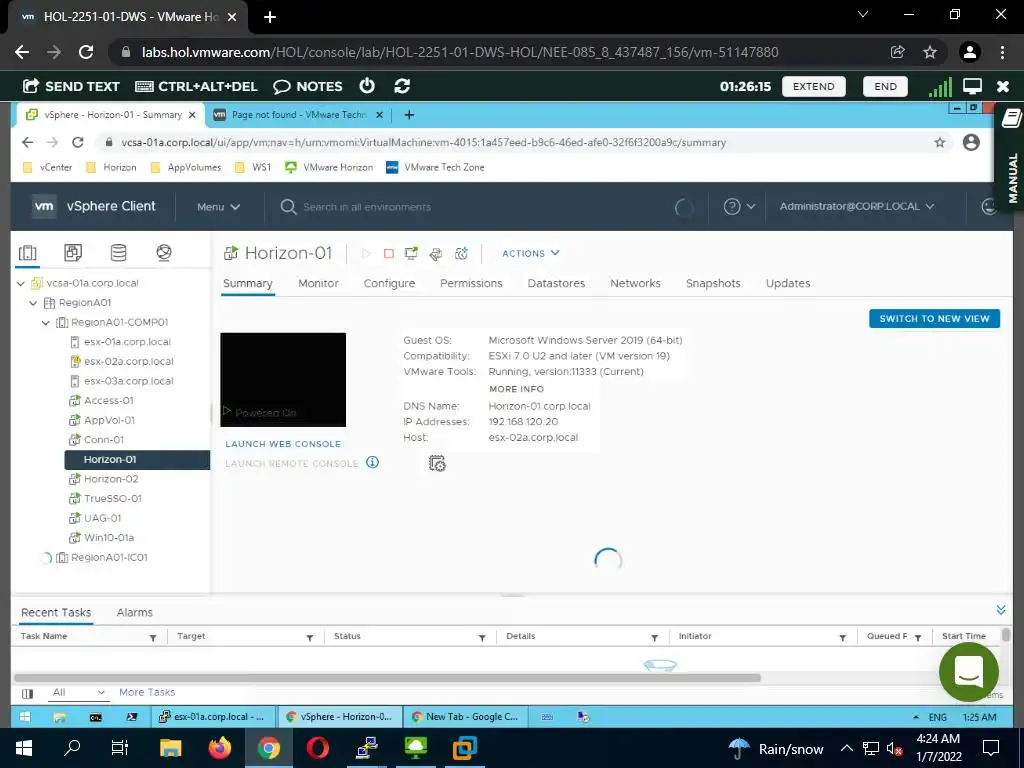Open the Permissions tab
The height and width of the screenshot is (768, 1024).
pyautogui.click(x=471, y=283)
